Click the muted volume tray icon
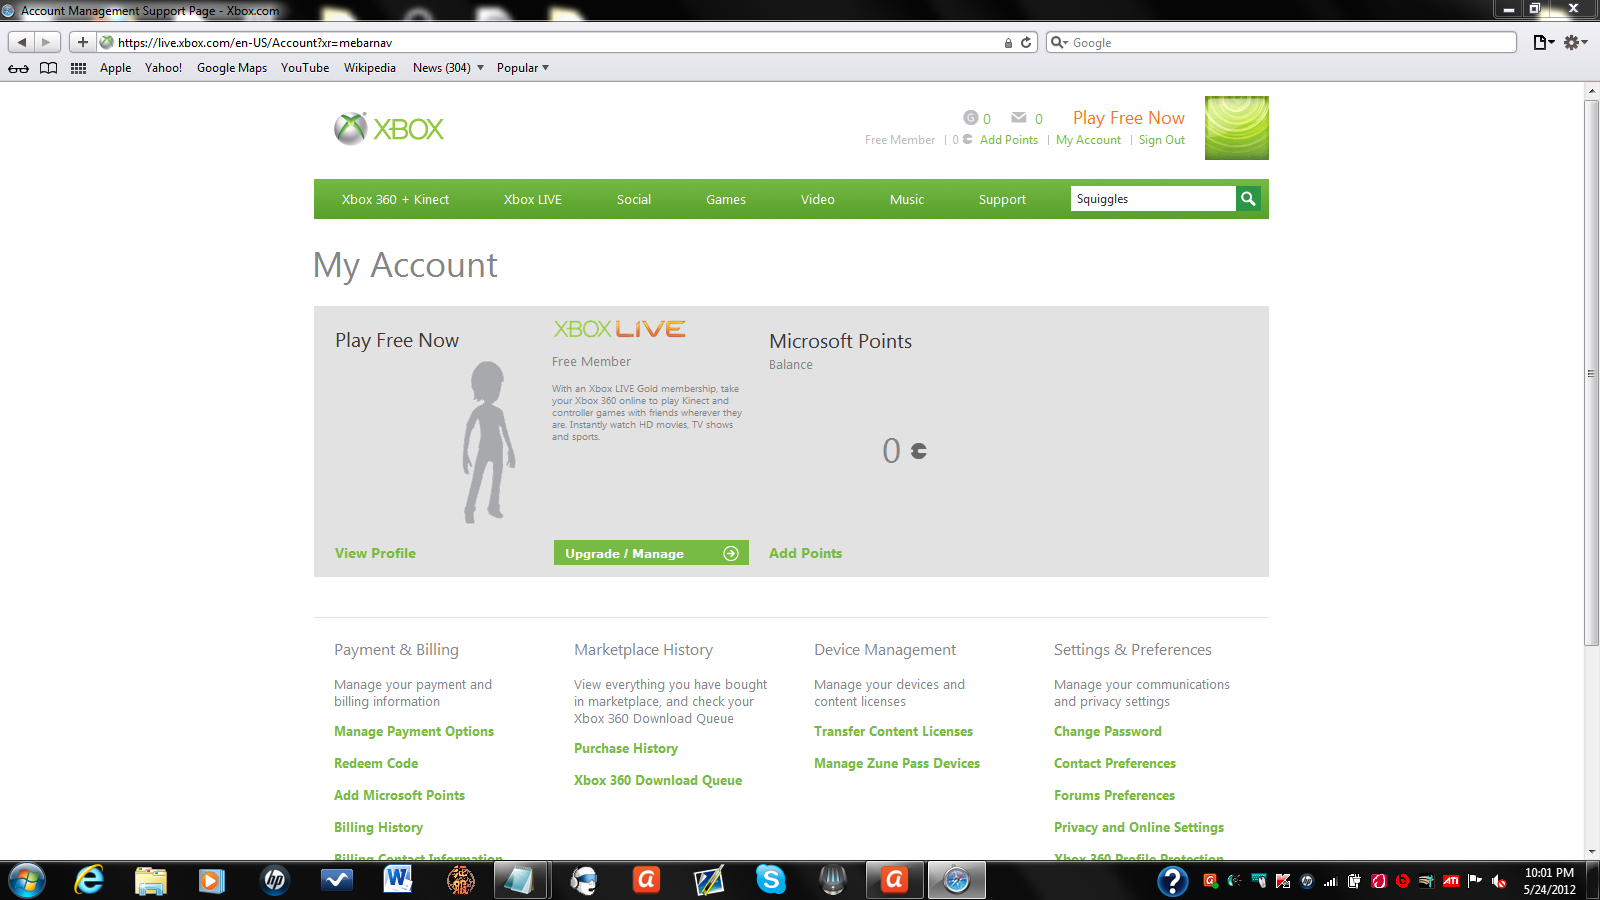1600x900 pixels. tap(1499, 881)
